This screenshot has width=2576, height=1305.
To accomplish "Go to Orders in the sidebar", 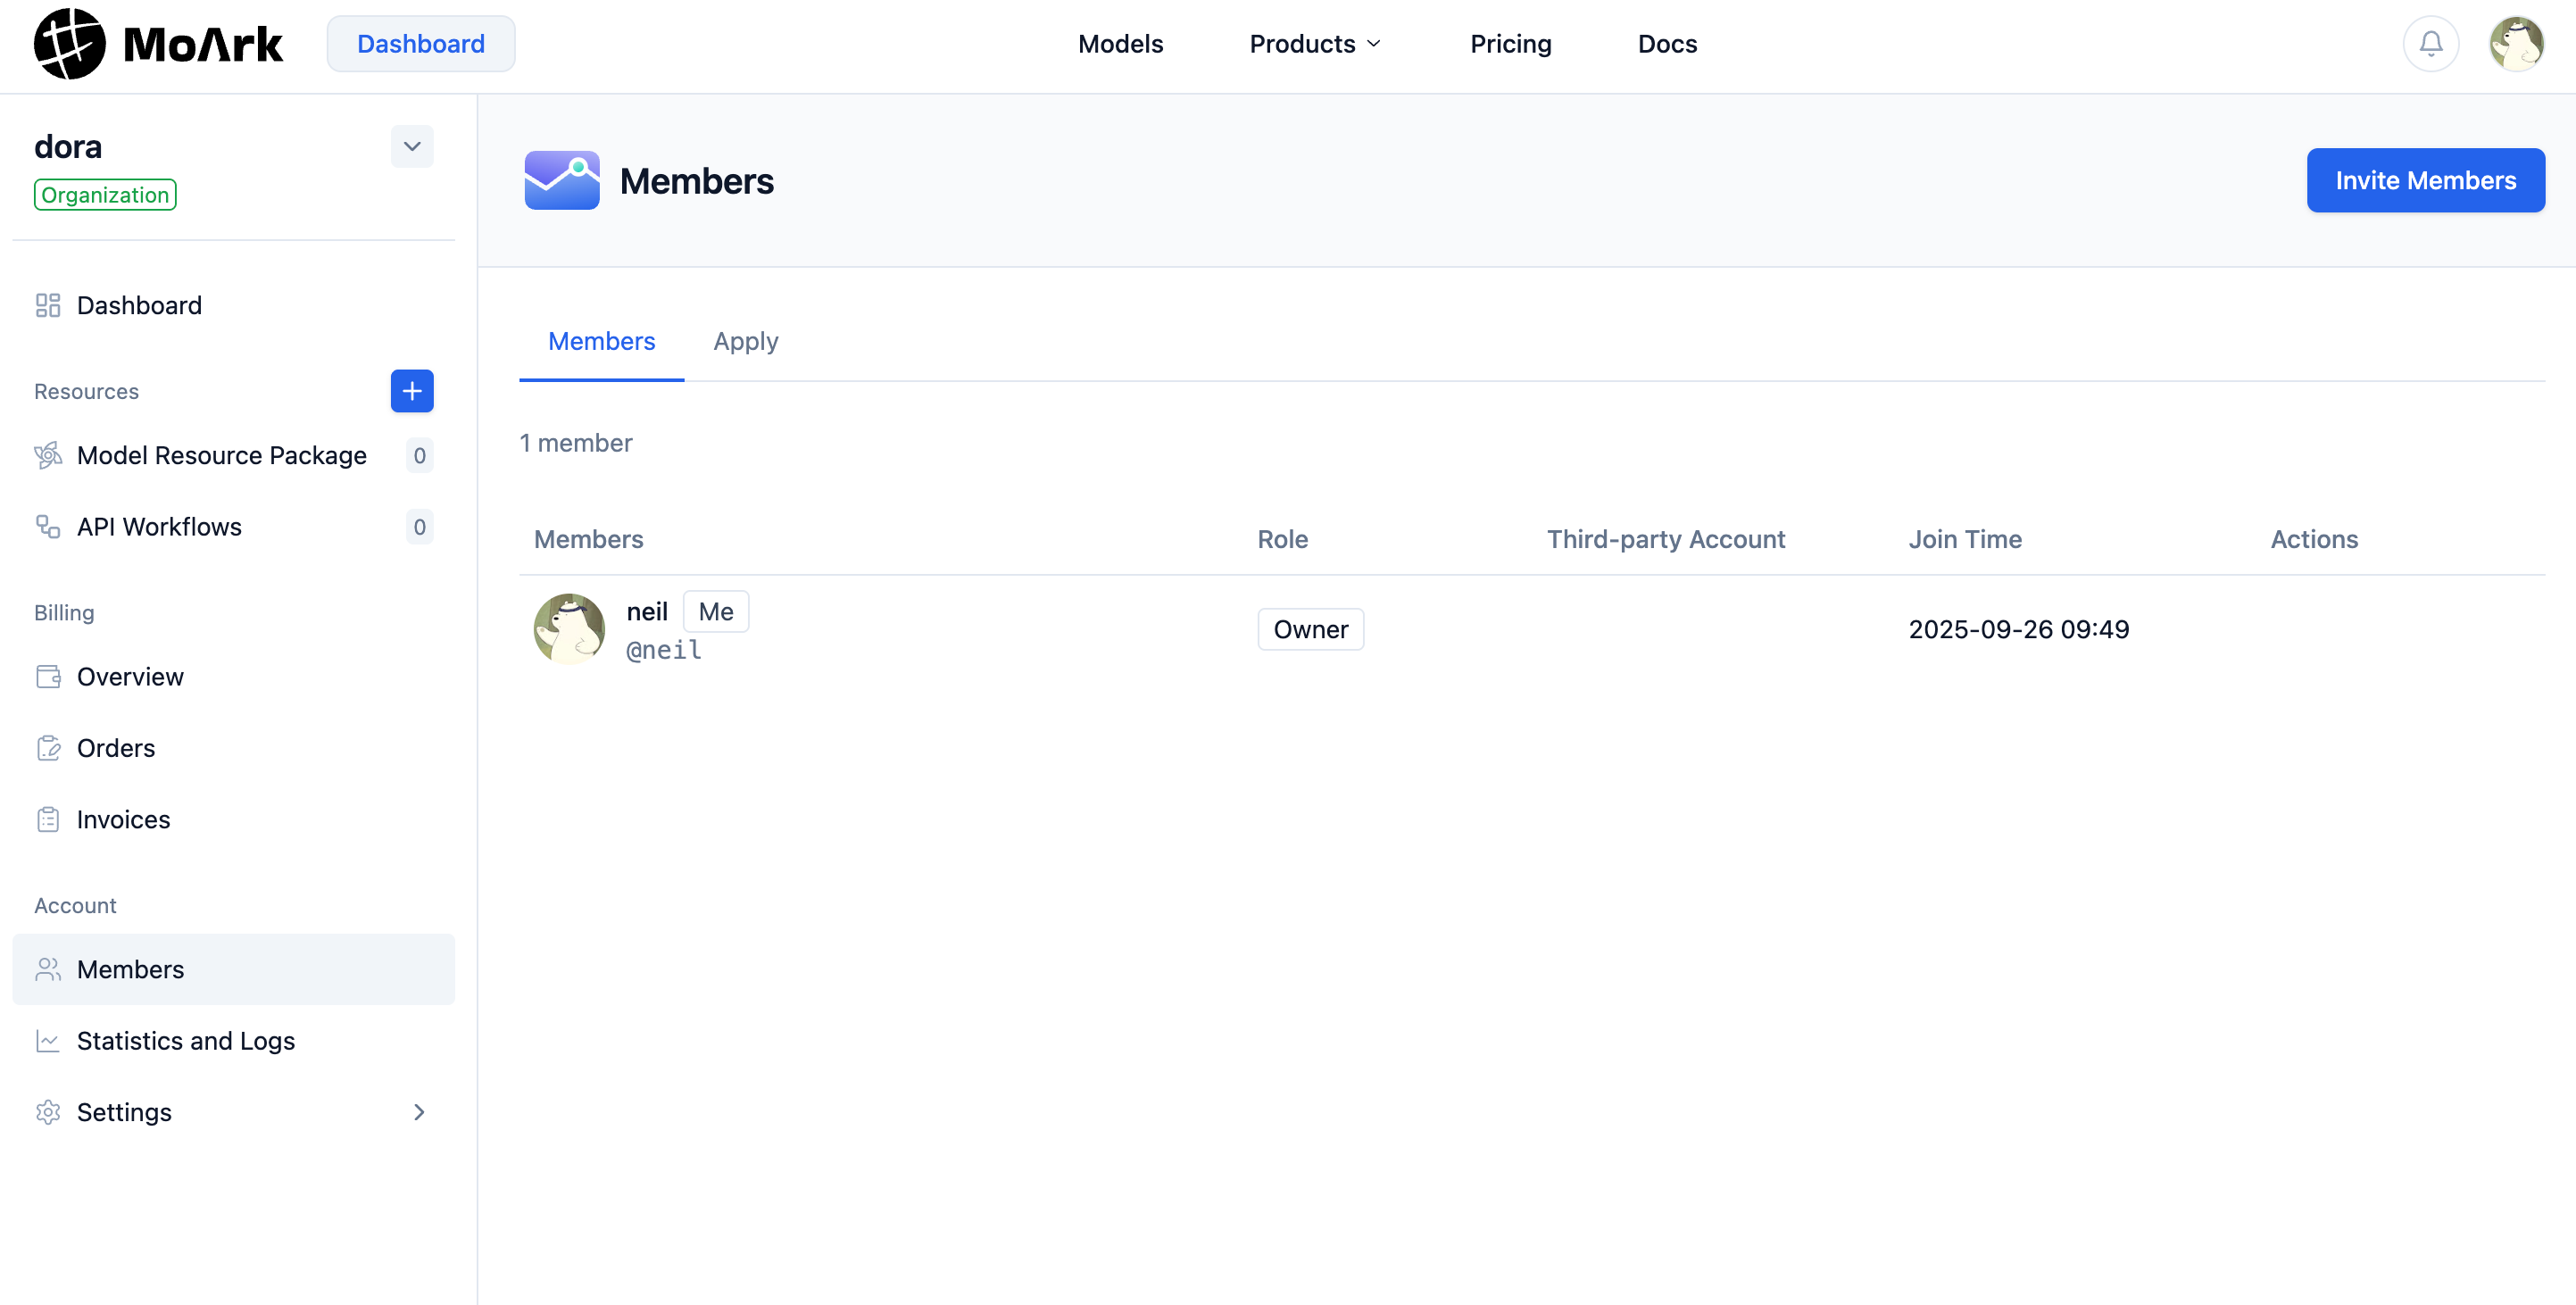I will [115, 748].
